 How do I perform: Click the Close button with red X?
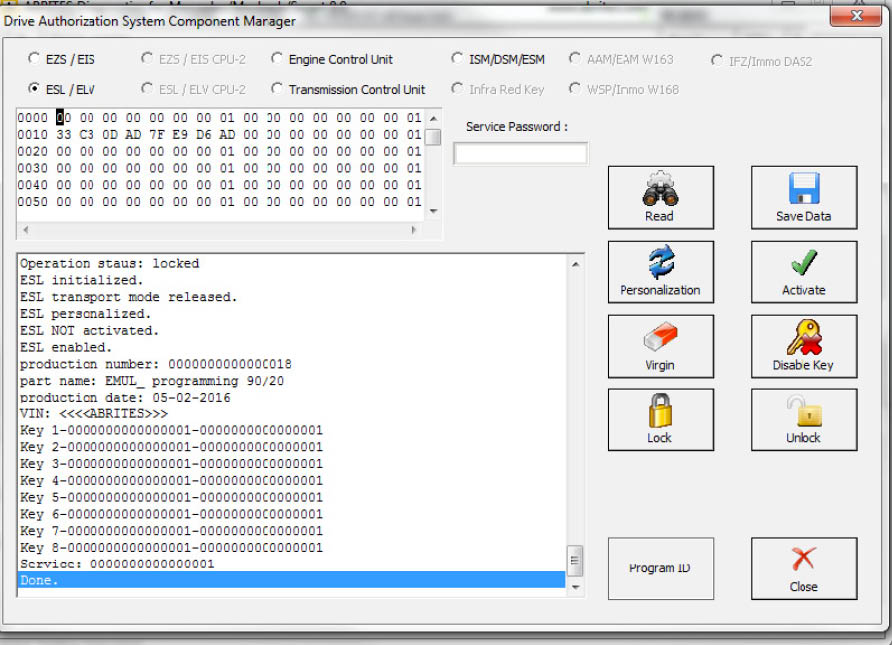point(803,569)
